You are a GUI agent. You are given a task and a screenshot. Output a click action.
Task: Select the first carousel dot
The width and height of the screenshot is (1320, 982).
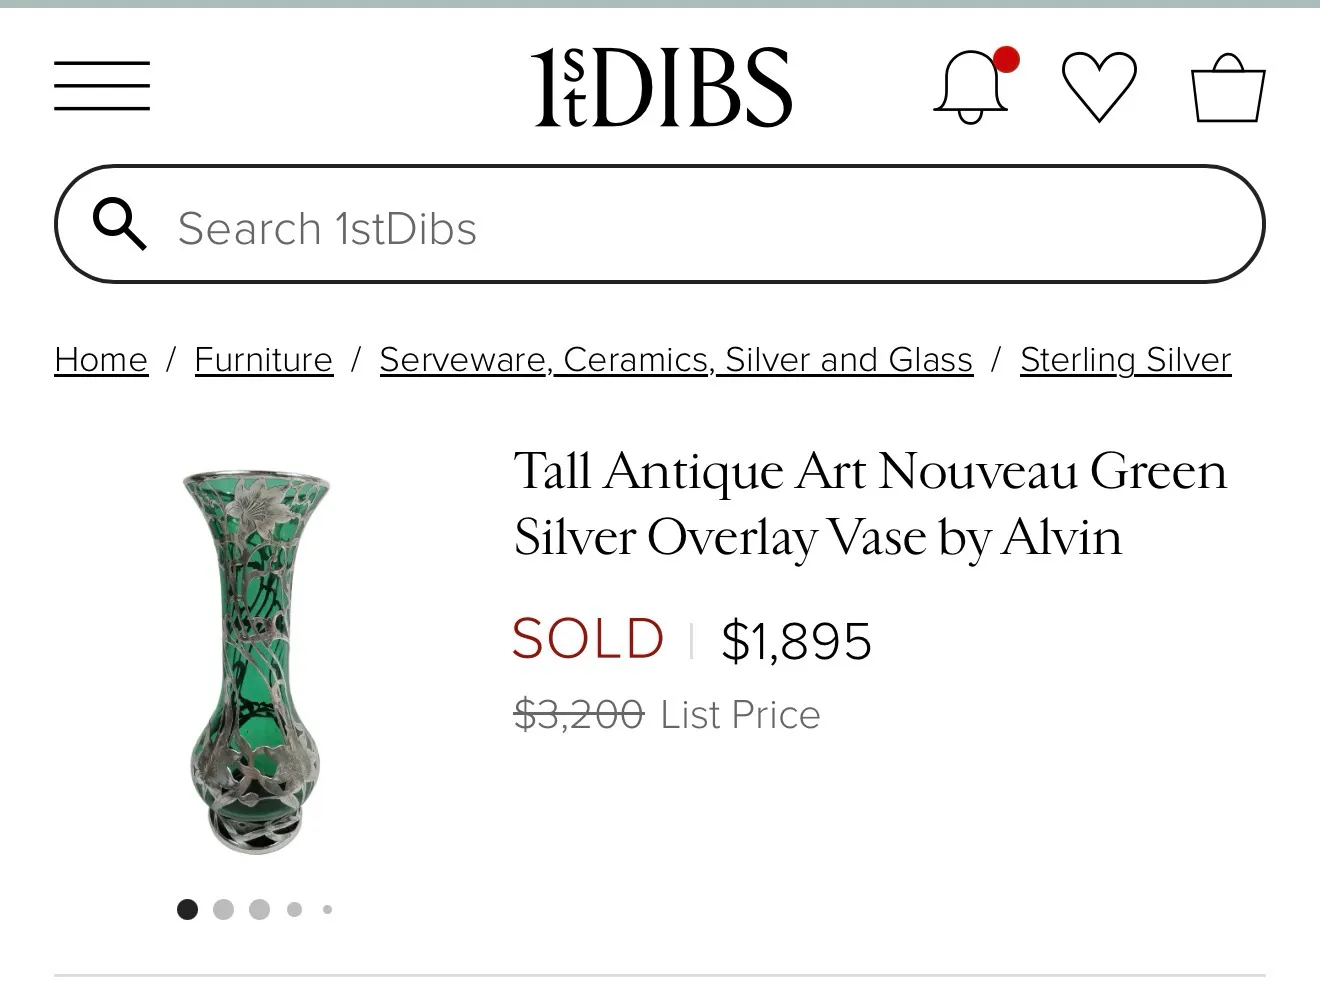tap(187, 909)
